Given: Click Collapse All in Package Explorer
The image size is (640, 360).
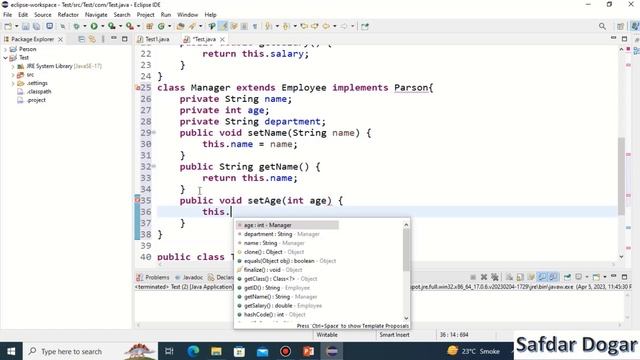Looking at the screenshot, I should point(82,39).
